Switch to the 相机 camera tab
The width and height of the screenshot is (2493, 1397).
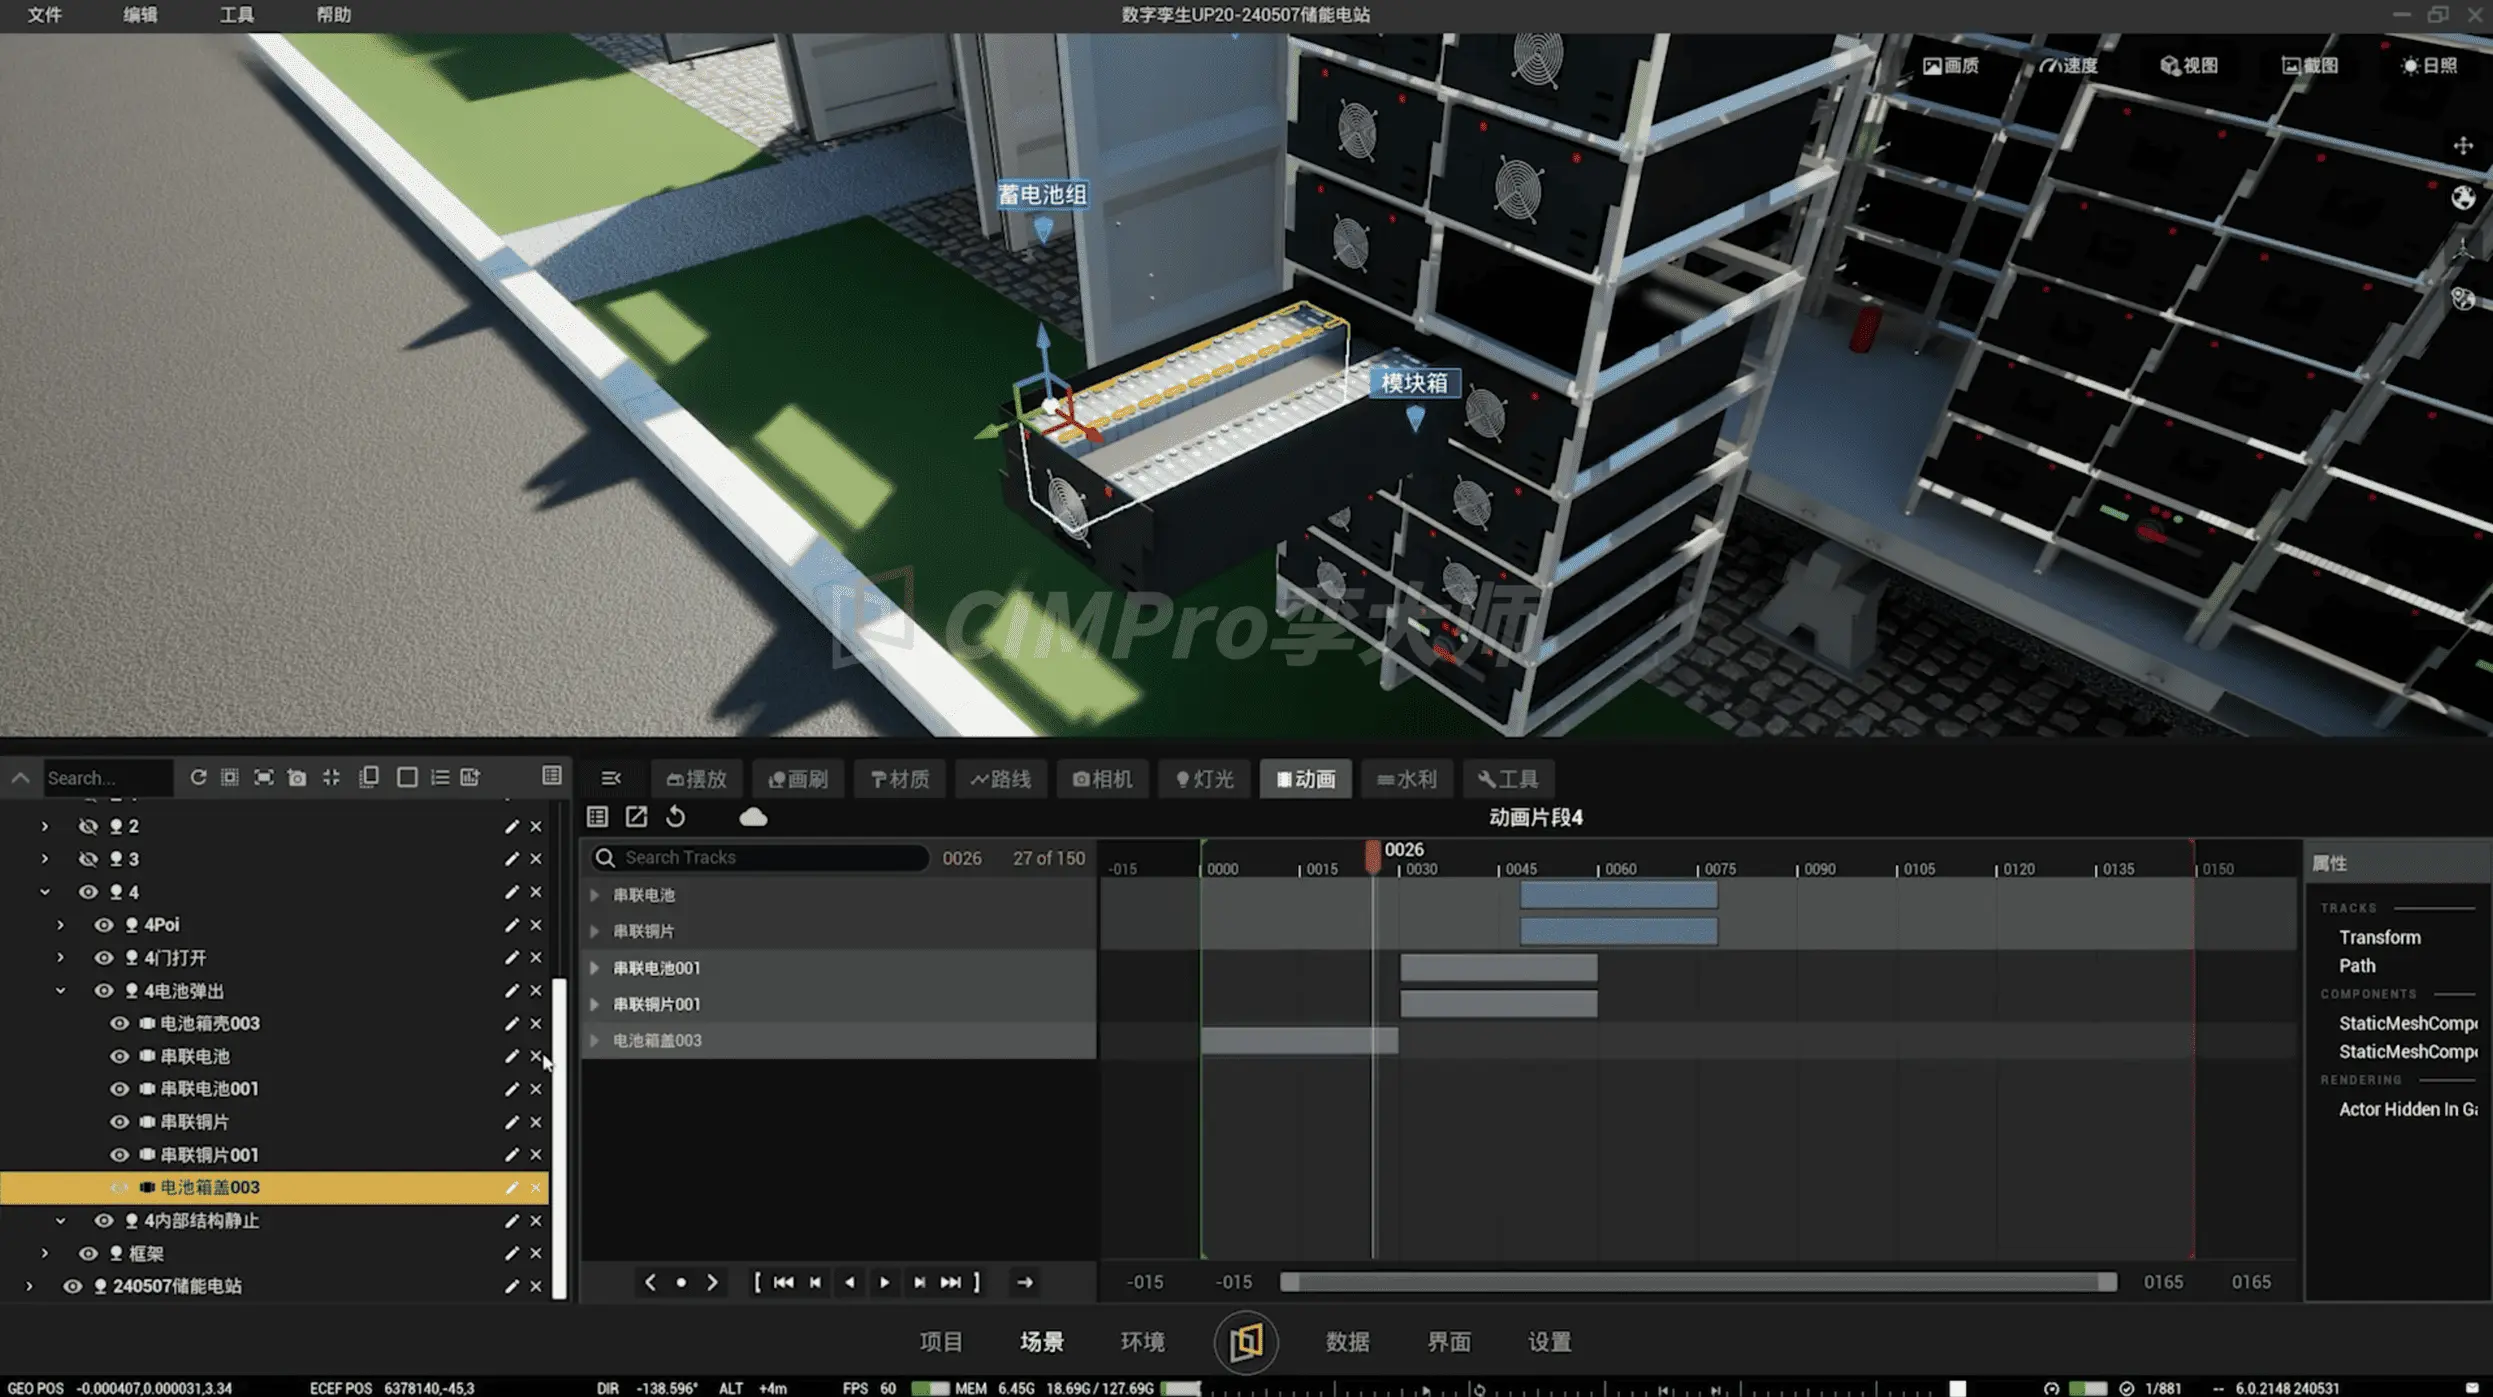(1102, 779)
